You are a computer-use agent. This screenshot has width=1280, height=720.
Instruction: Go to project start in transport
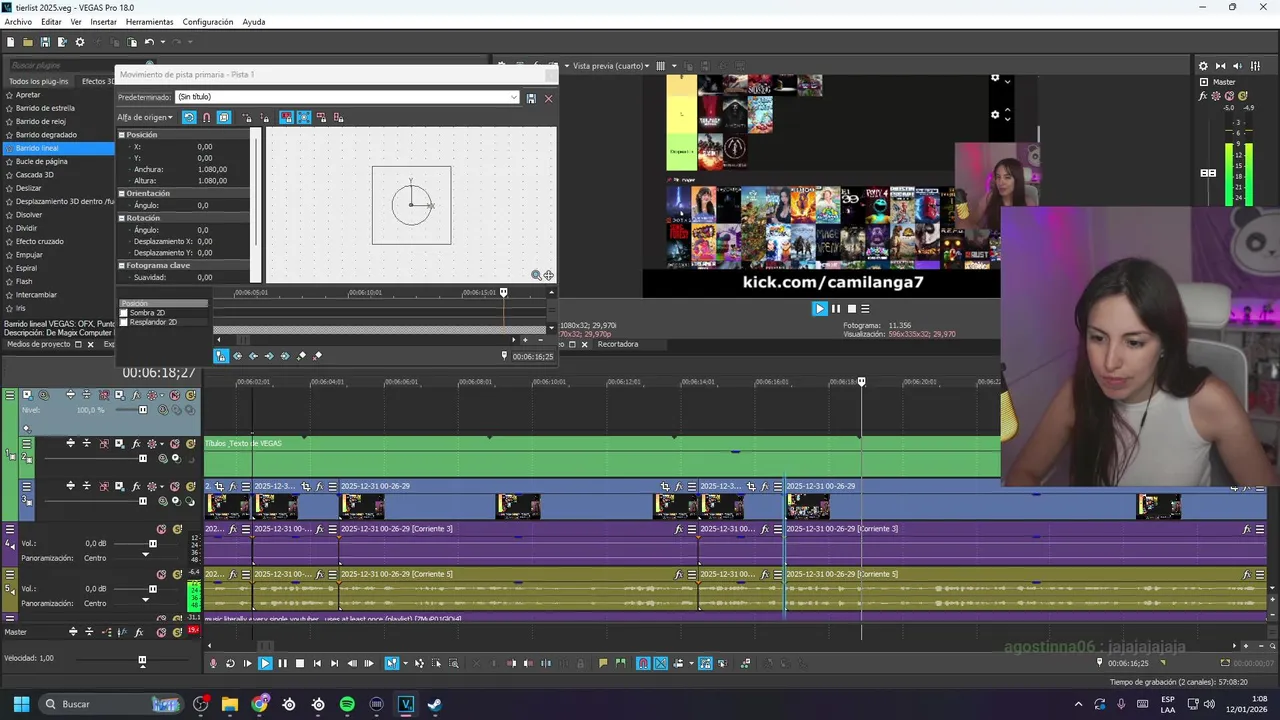click(317, 664)
